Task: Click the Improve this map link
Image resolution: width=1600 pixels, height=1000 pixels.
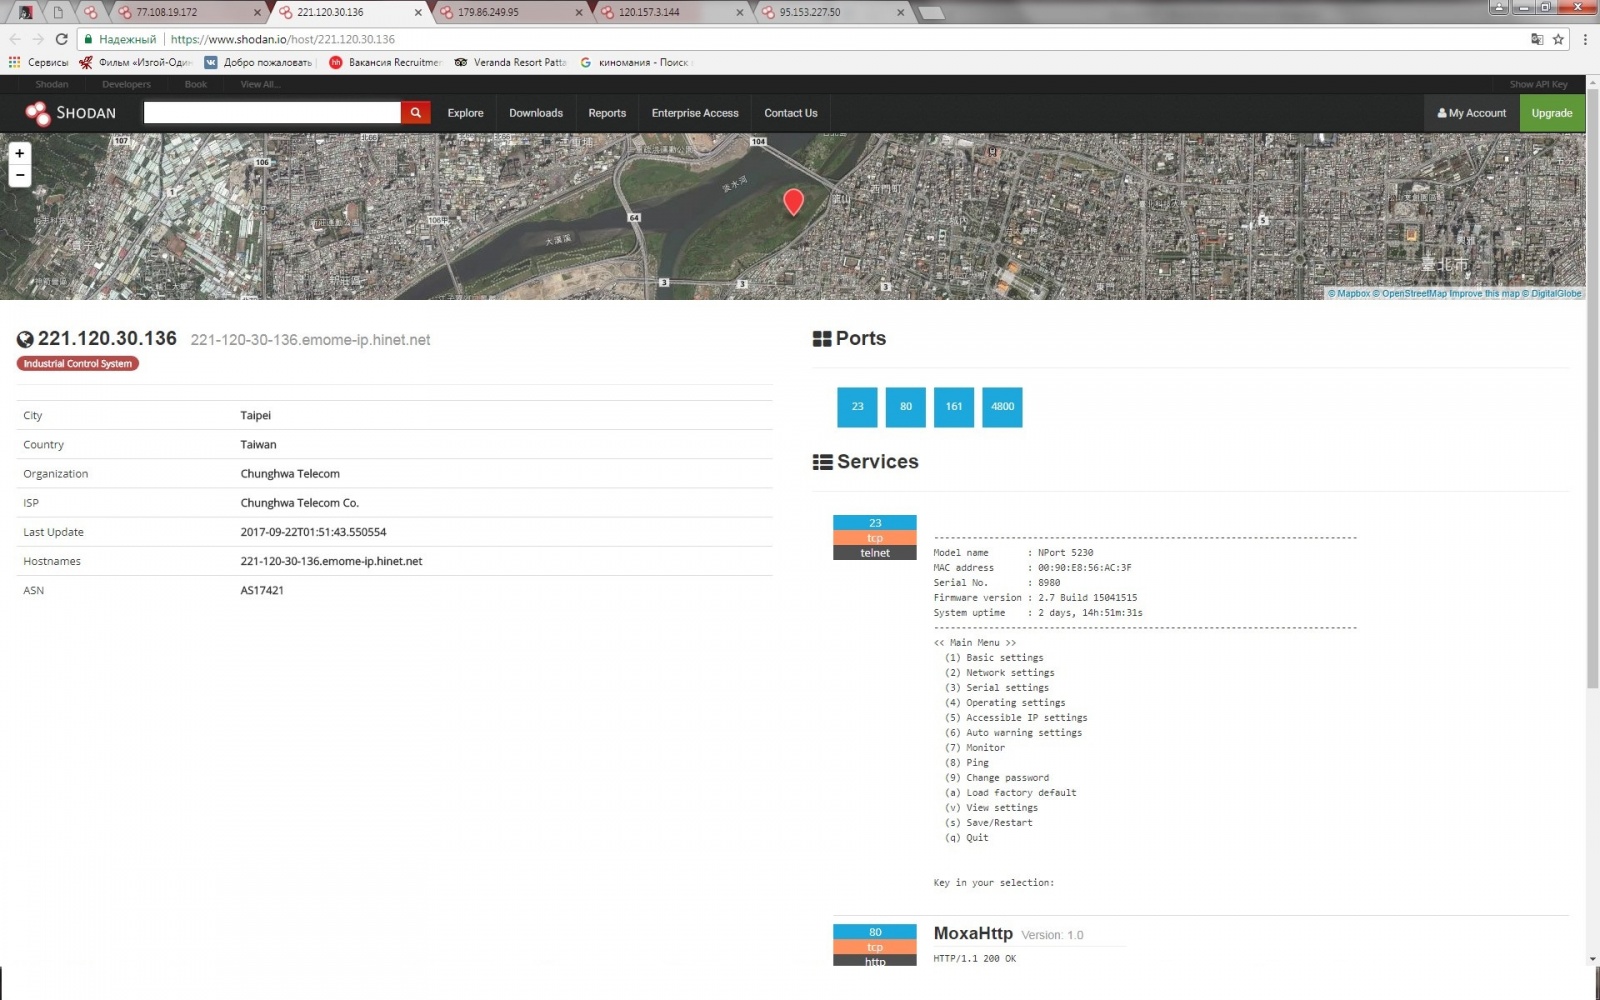Action: [x=1484, y=294]
